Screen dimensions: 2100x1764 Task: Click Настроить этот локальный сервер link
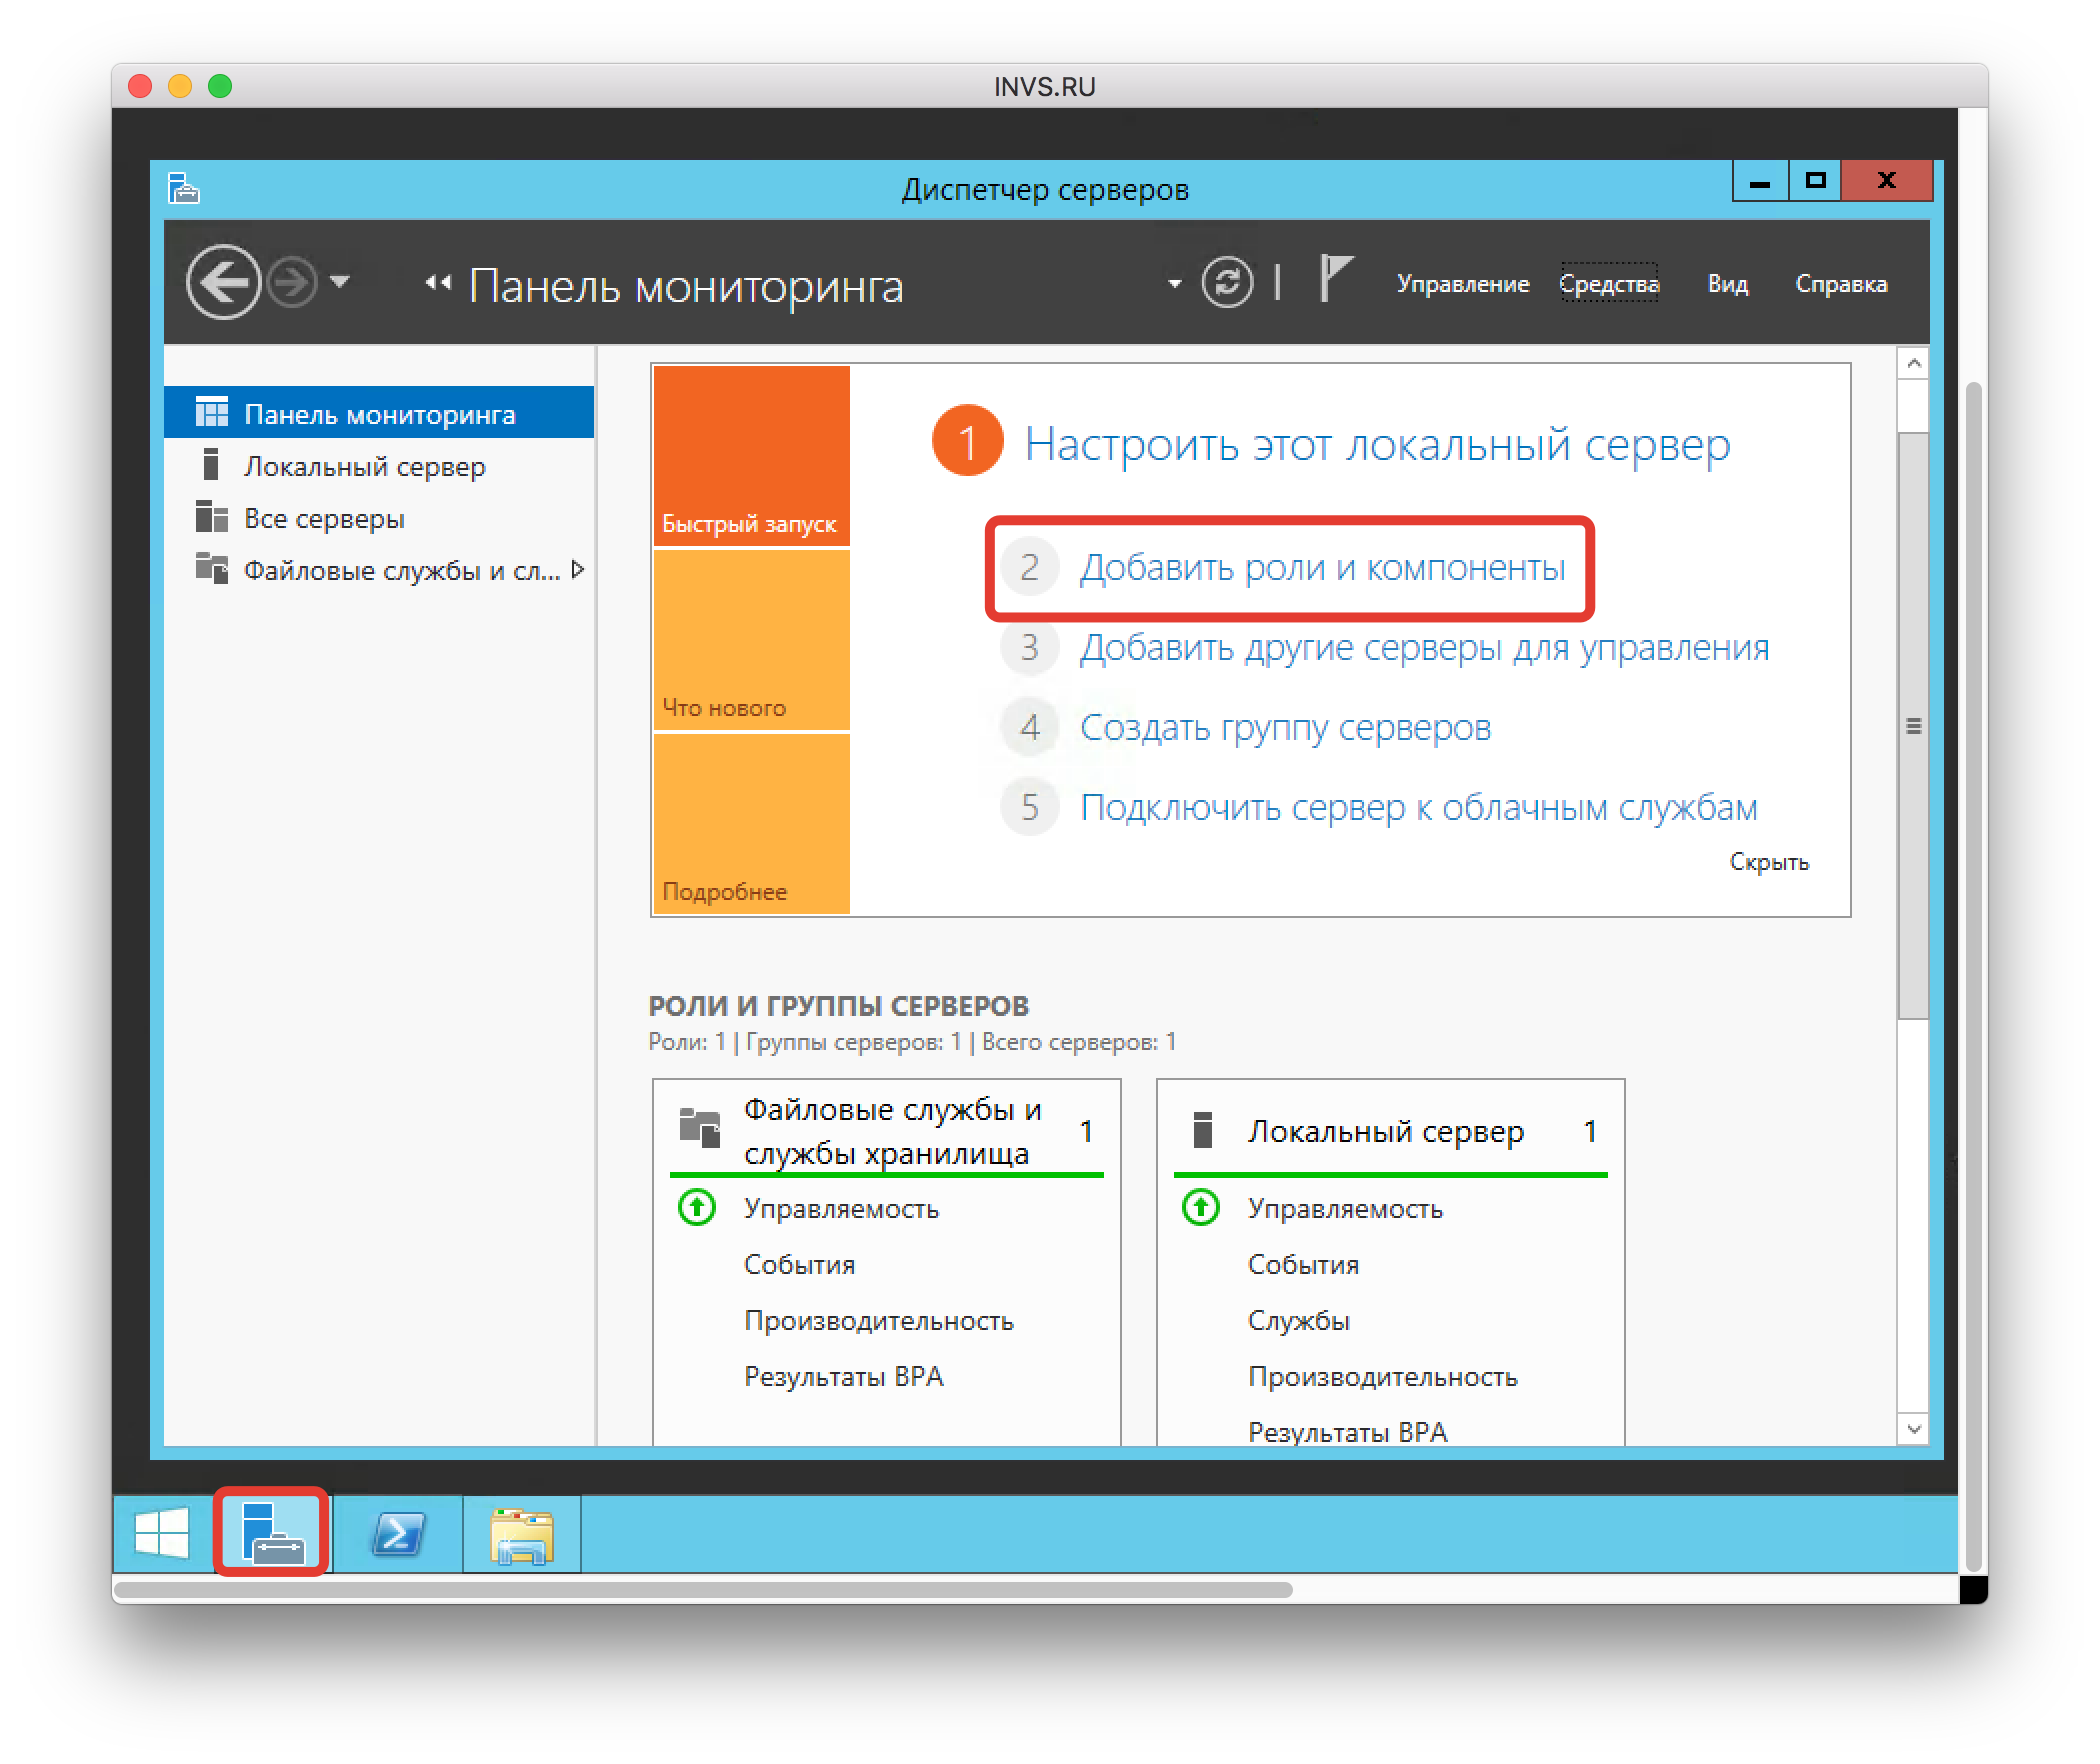[1377, 443]
